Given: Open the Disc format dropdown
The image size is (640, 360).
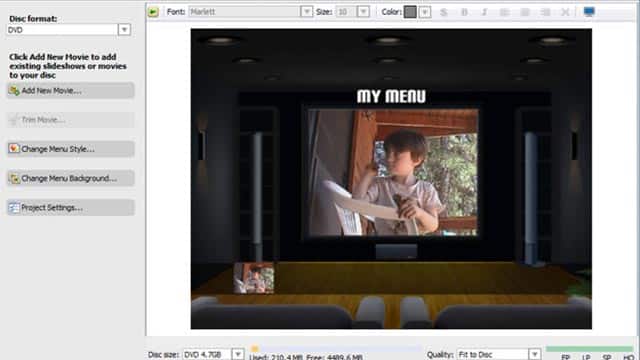Looking at the screenshot, I should 124,29.
